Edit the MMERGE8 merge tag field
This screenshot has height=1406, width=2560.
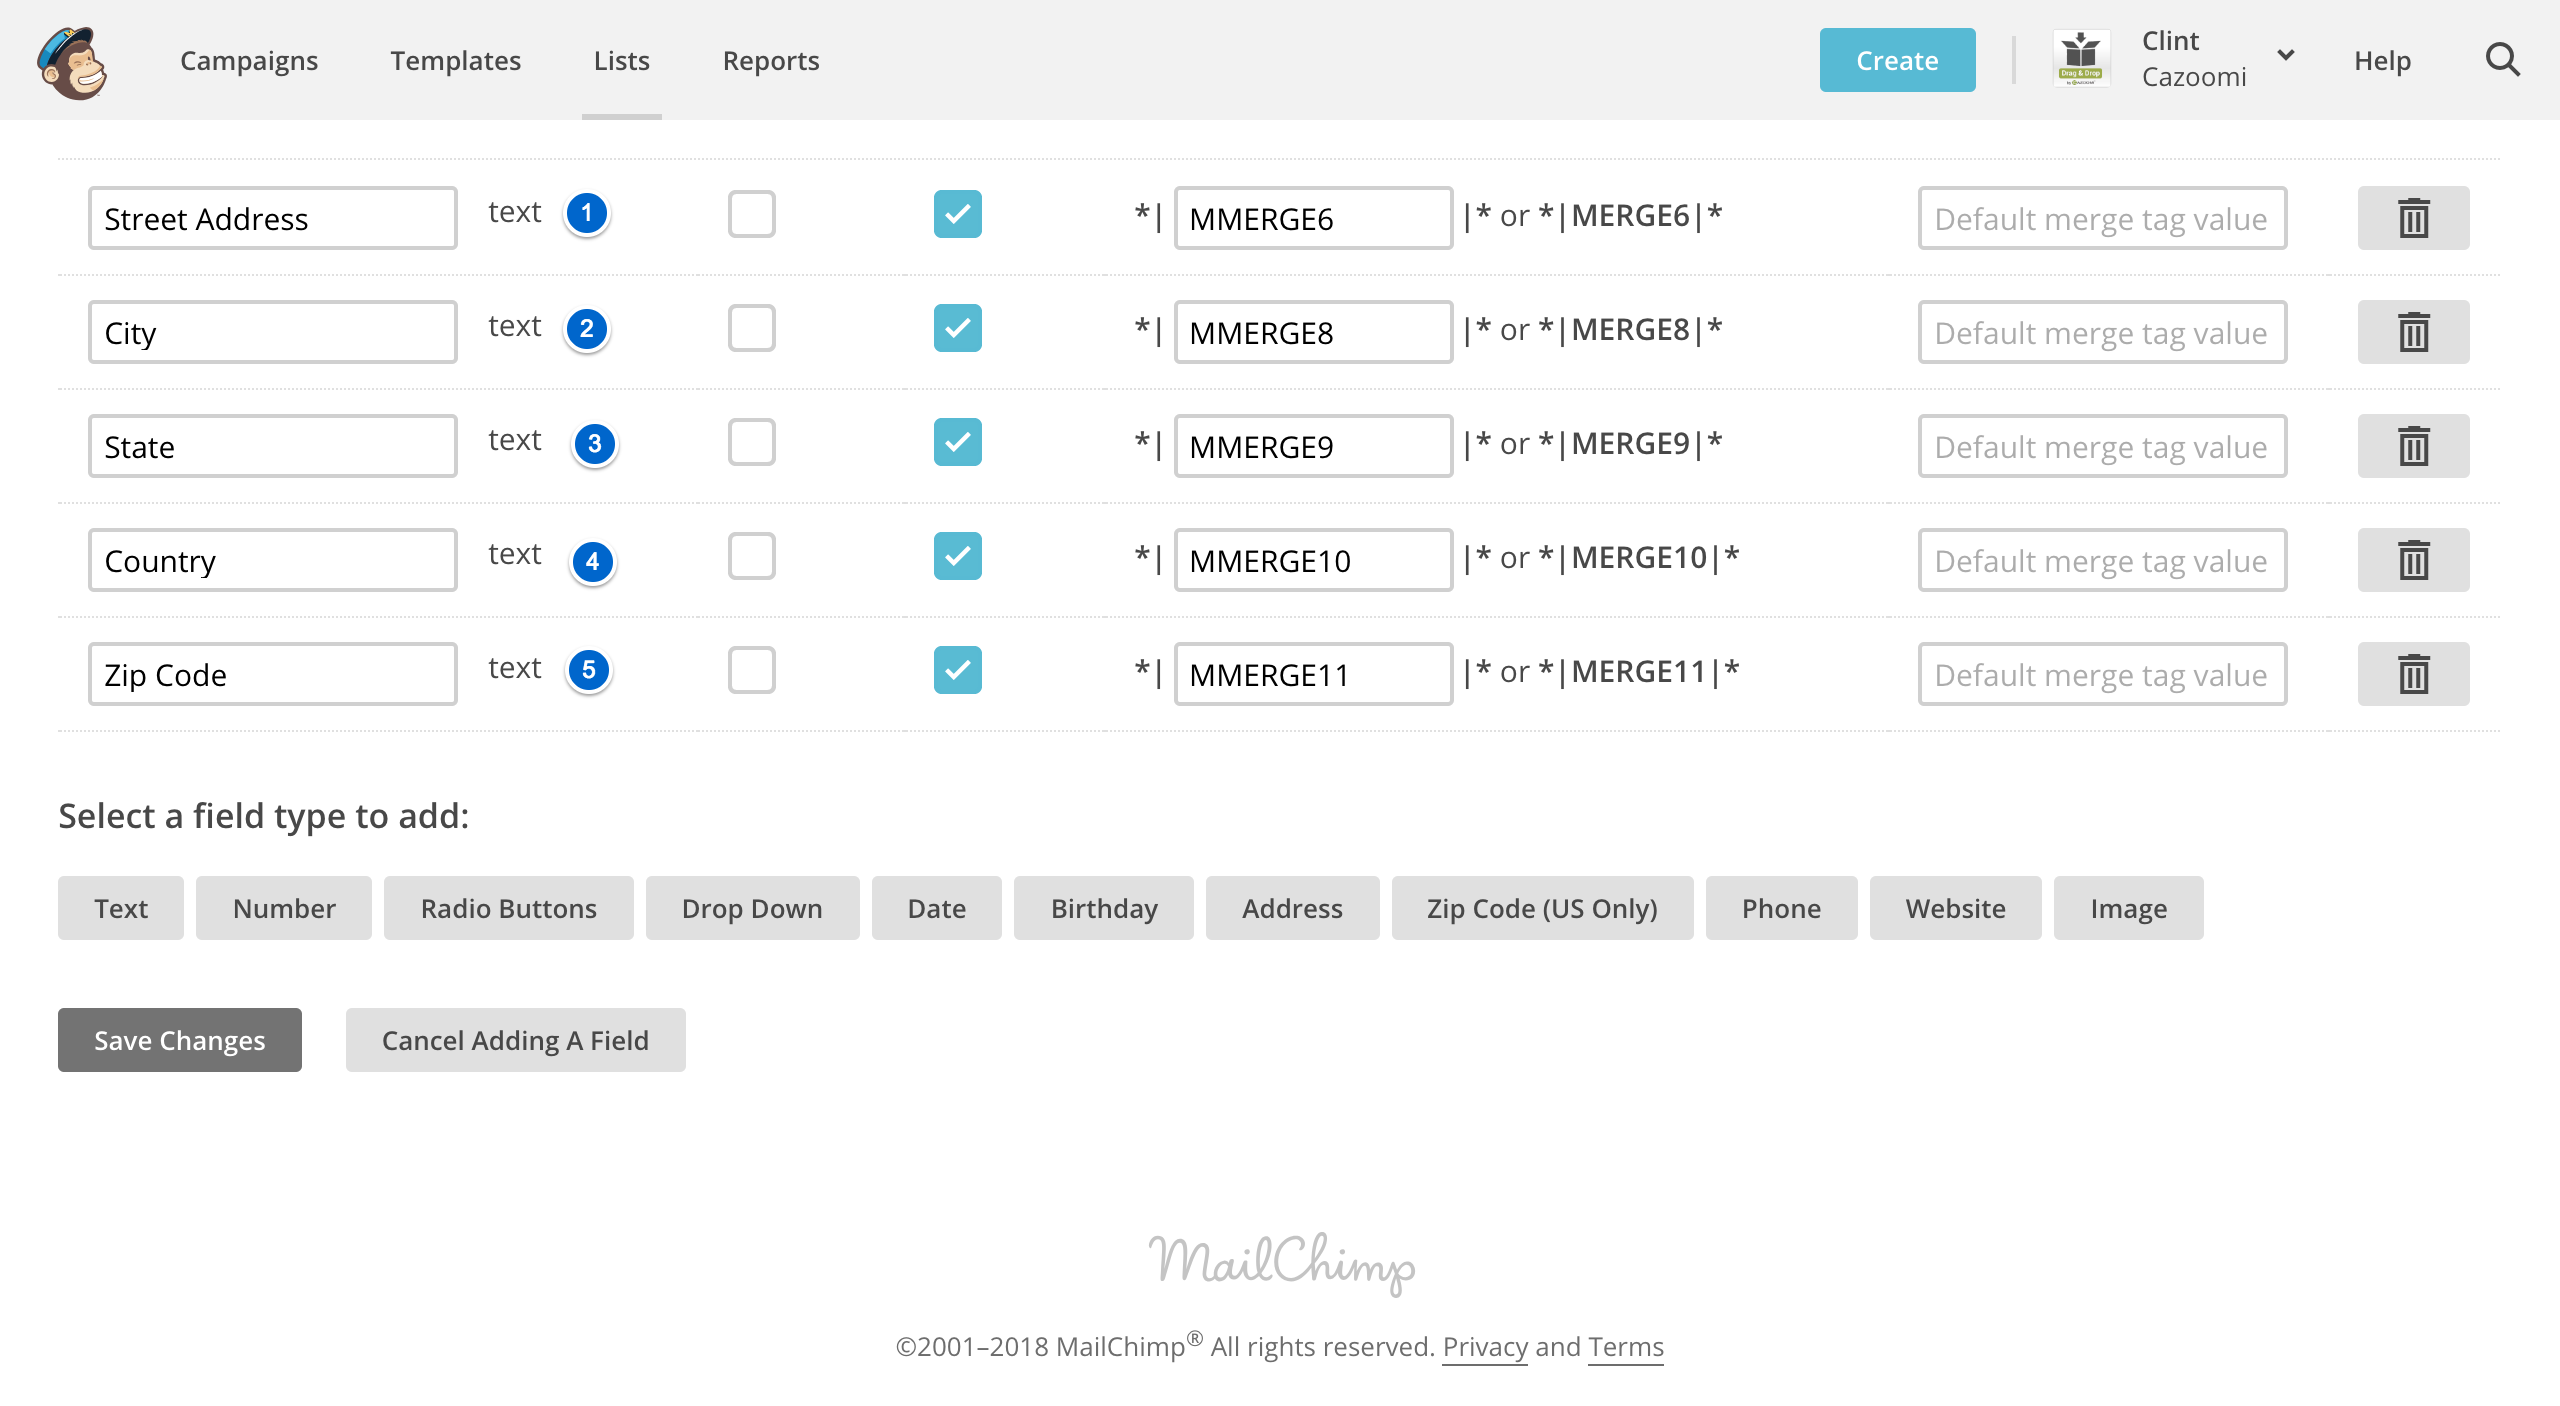1313,332
